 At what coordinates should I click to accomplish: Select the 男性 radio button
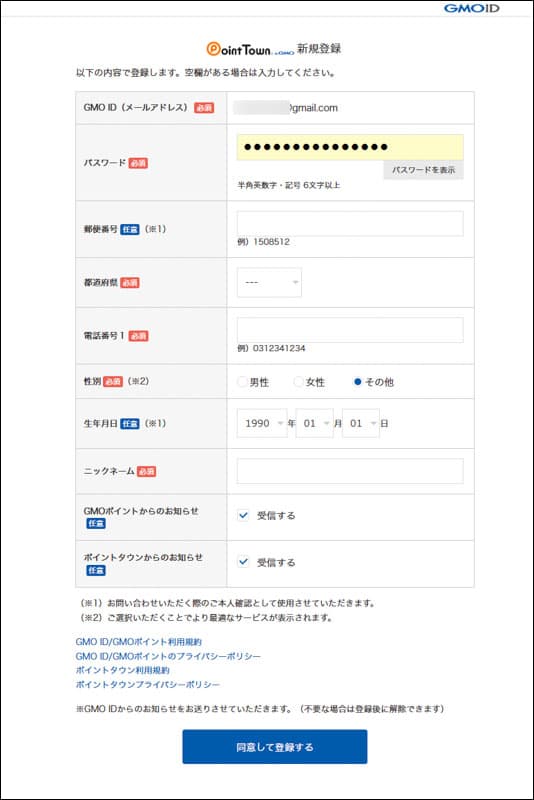point(242,382)
